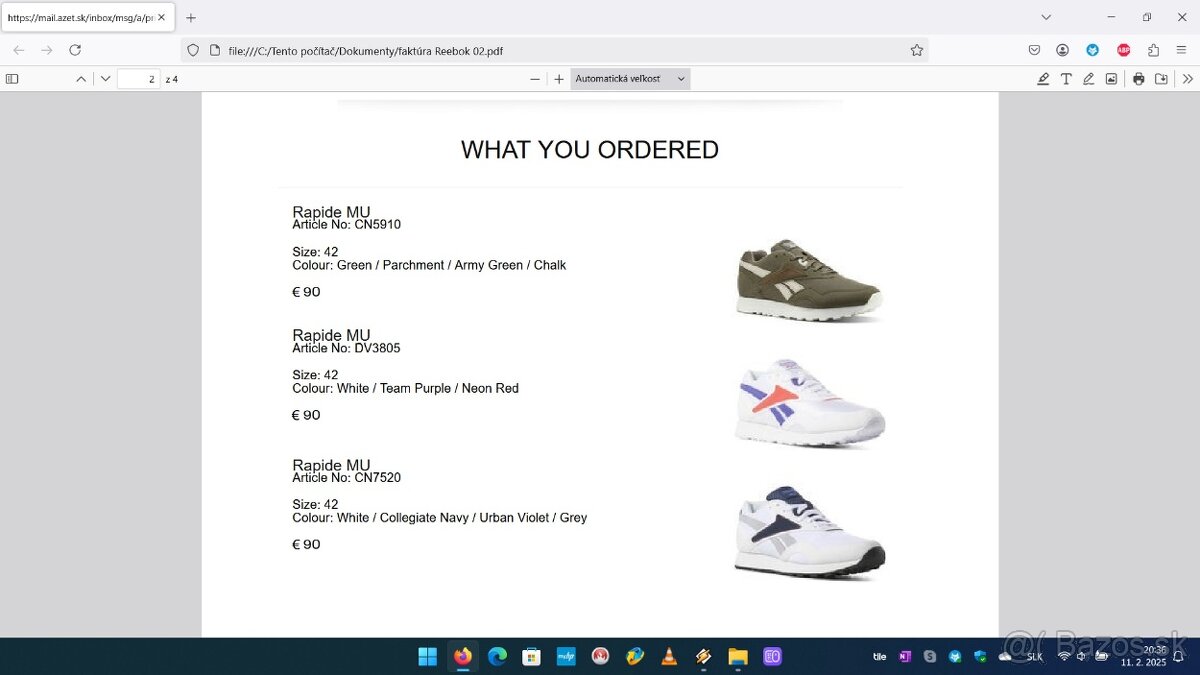Open the Firefox account icon
The height and width of the screenshot is (675, 1200).
point(1062,50)
